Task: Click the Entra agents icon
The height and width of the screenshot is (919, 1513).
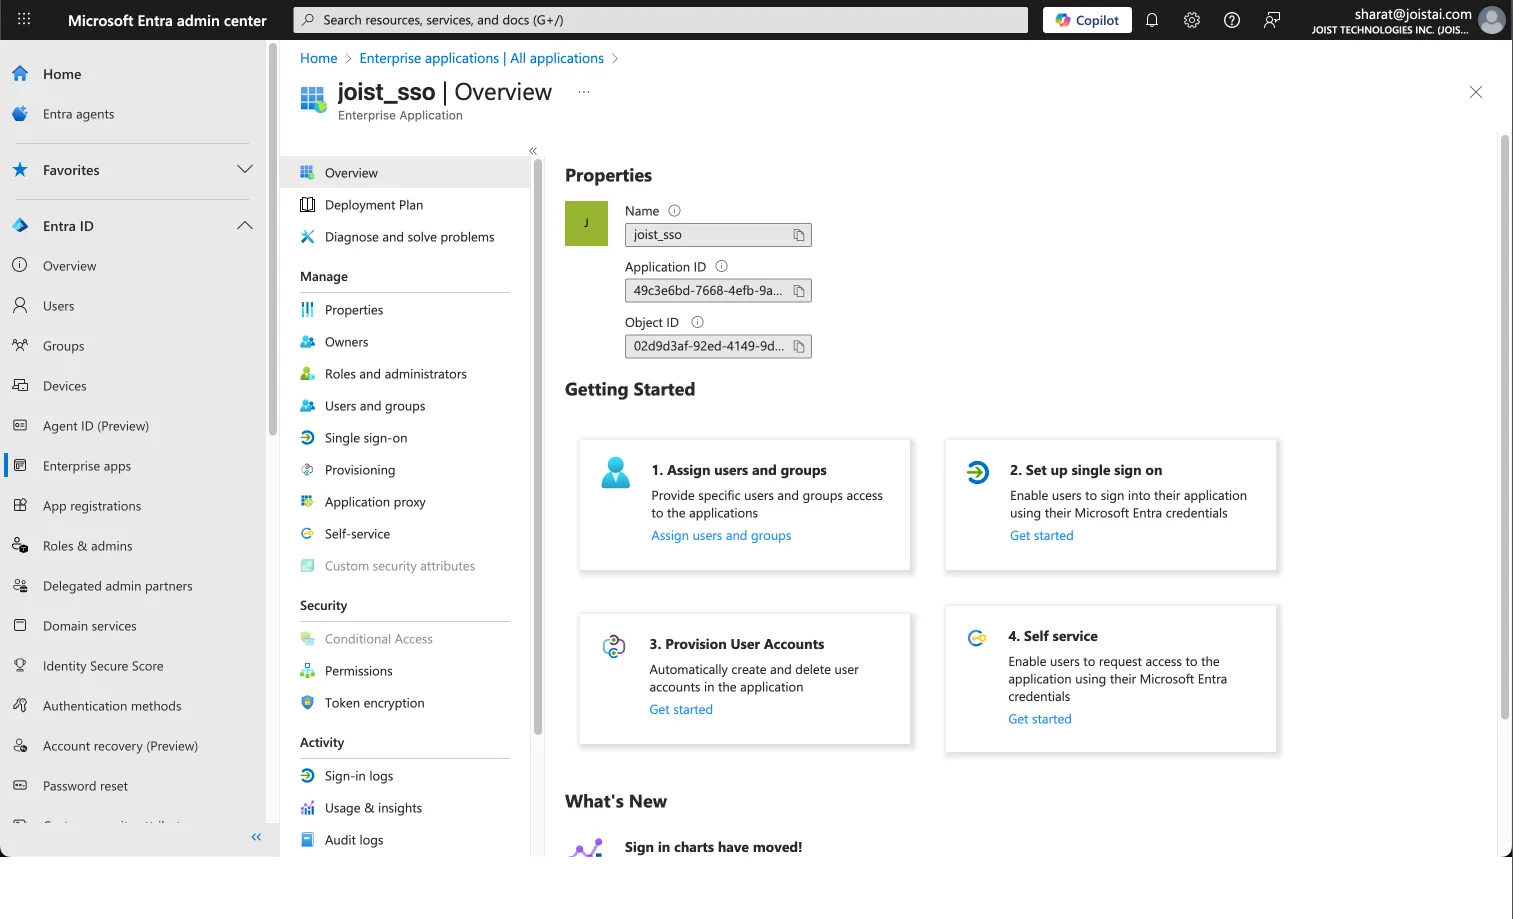Action: click(20, 114)
